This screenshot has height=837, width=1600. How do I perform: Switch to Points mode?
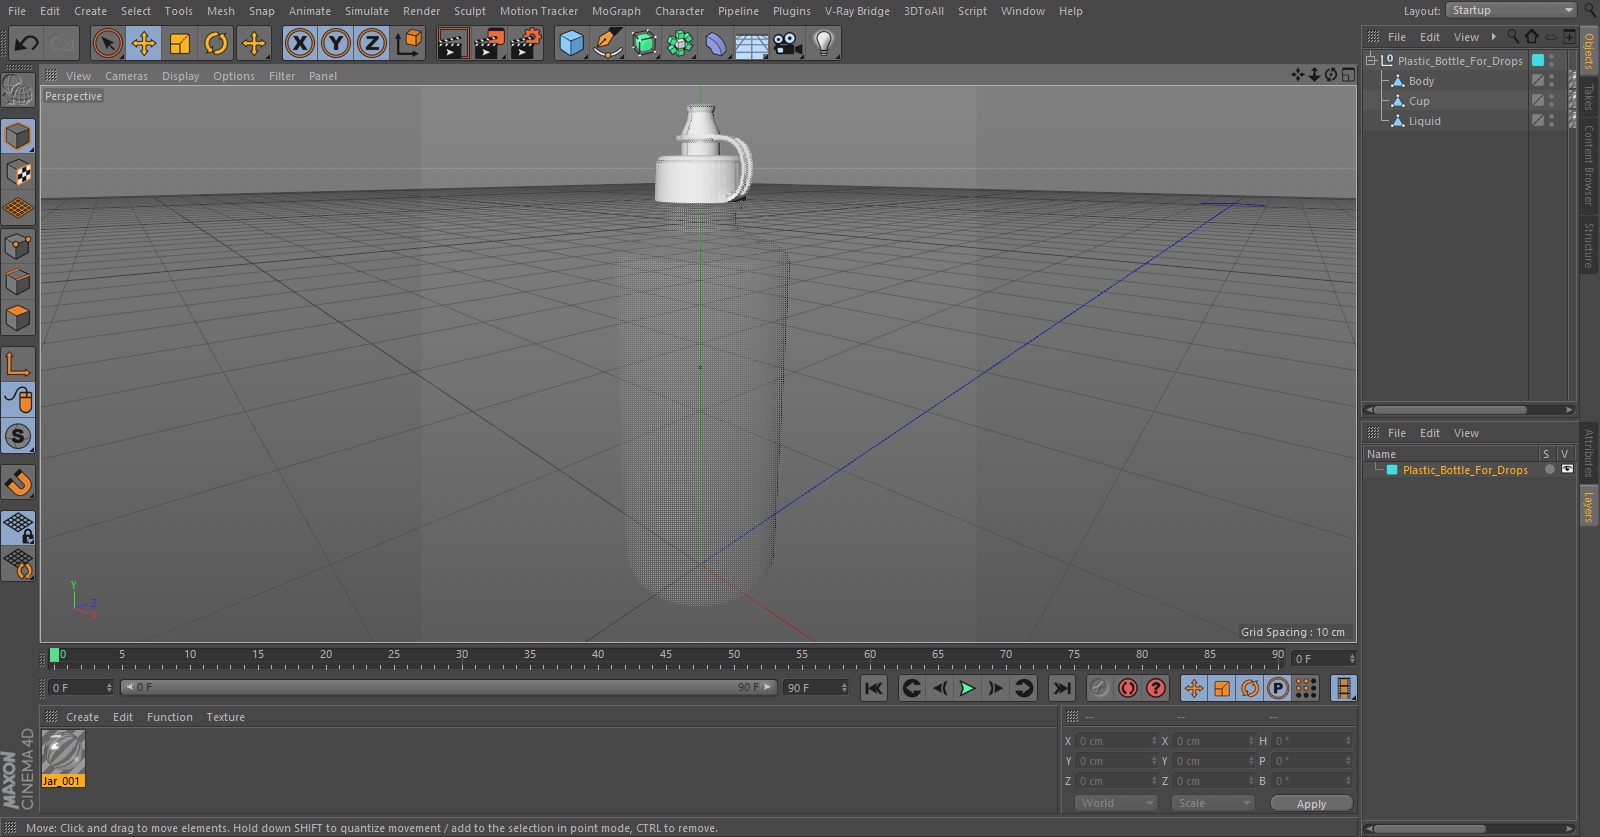[x=18, y=246]
